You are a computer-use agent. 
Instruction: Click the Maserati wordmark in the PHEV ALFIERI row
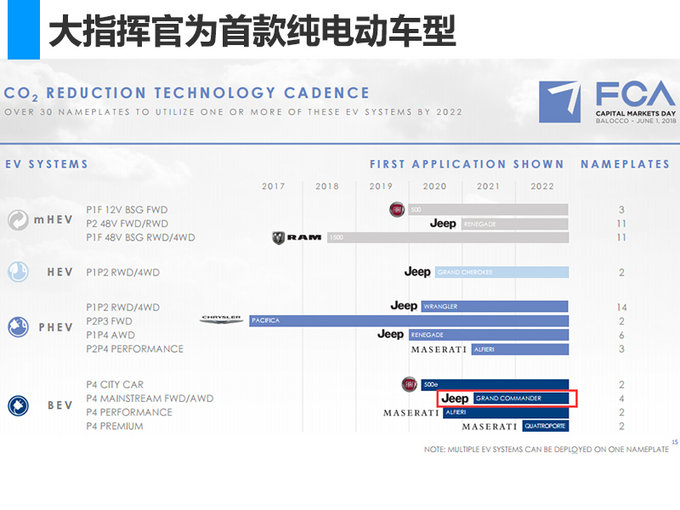439,350
